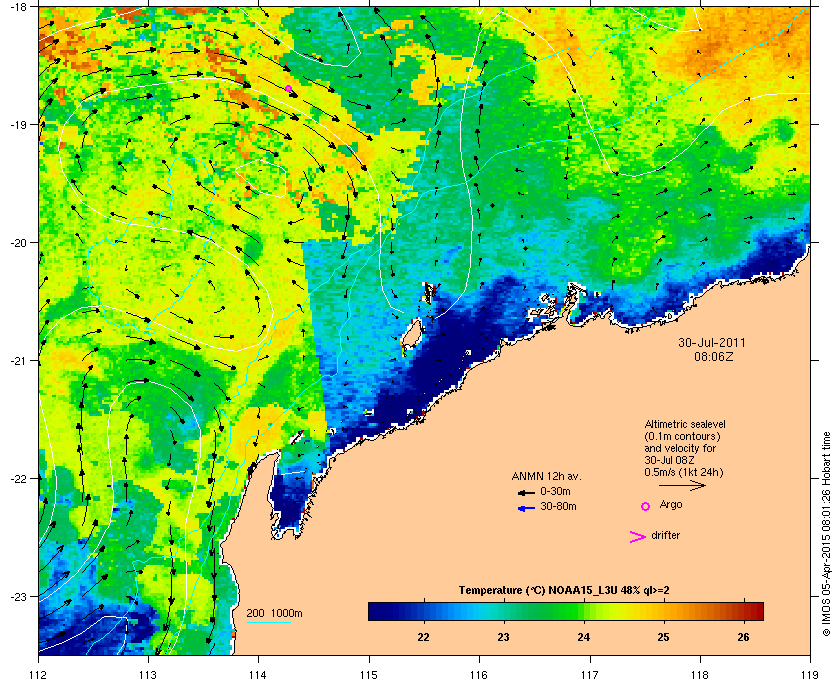Image resolution: width=840 pixels, height=680 pixels.
Task: Click the -19 latitude axis label
Action: click(x=18, y=125)
